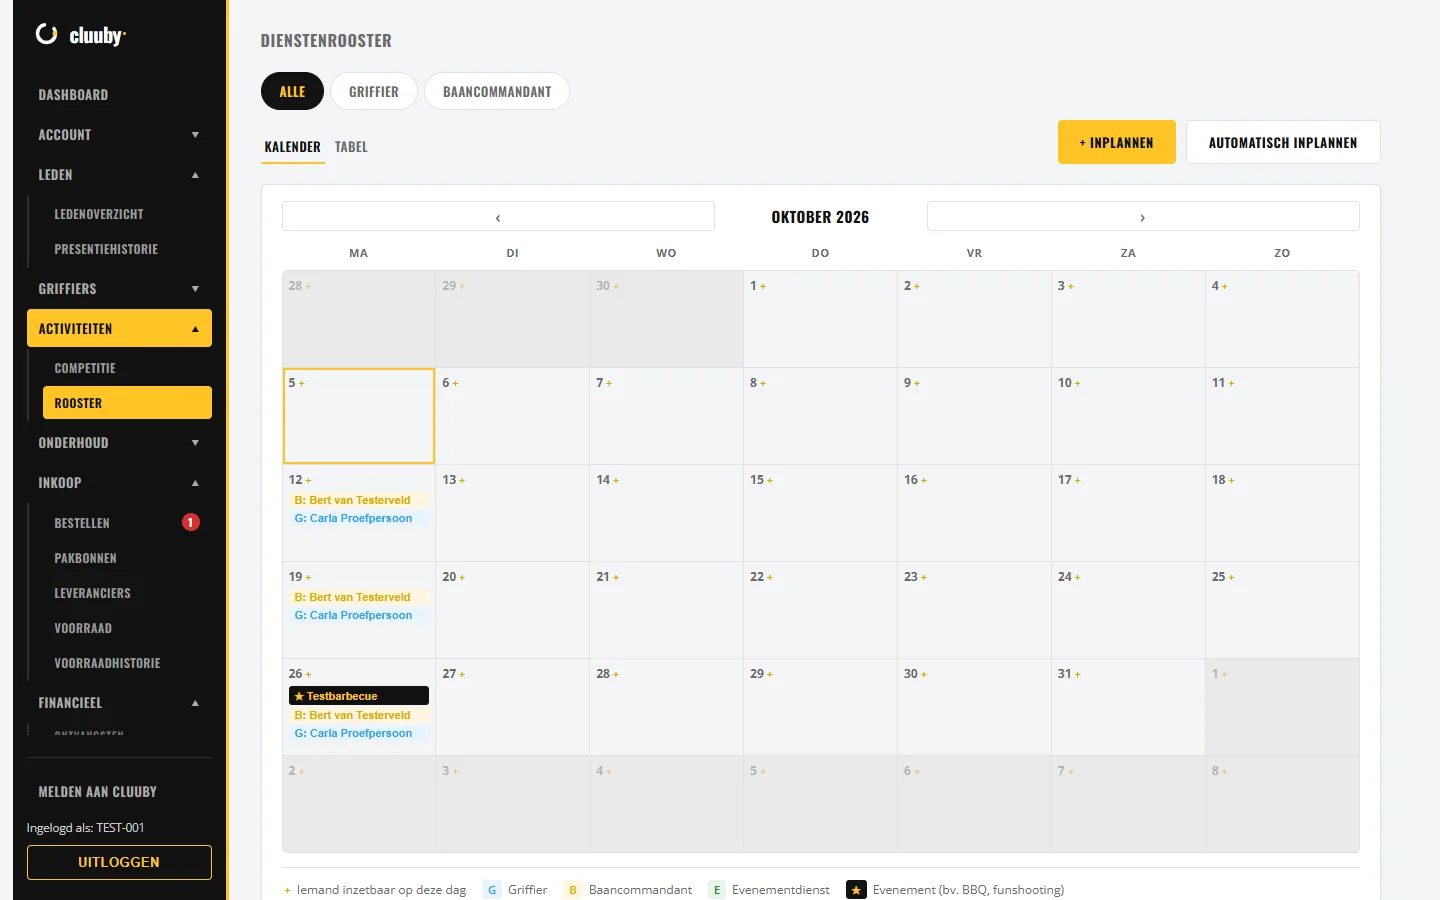Click the plus icon next to day 21
This screenshot has width=1440, height=900.
pos(616,578)
